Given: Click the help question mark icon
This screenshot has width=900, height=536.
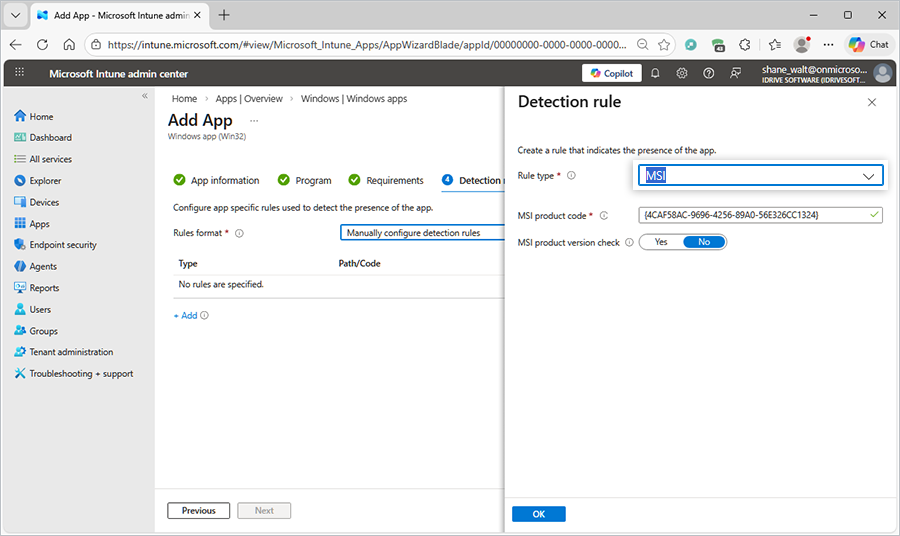Looking at the screenshot, I should coord(709,73).
